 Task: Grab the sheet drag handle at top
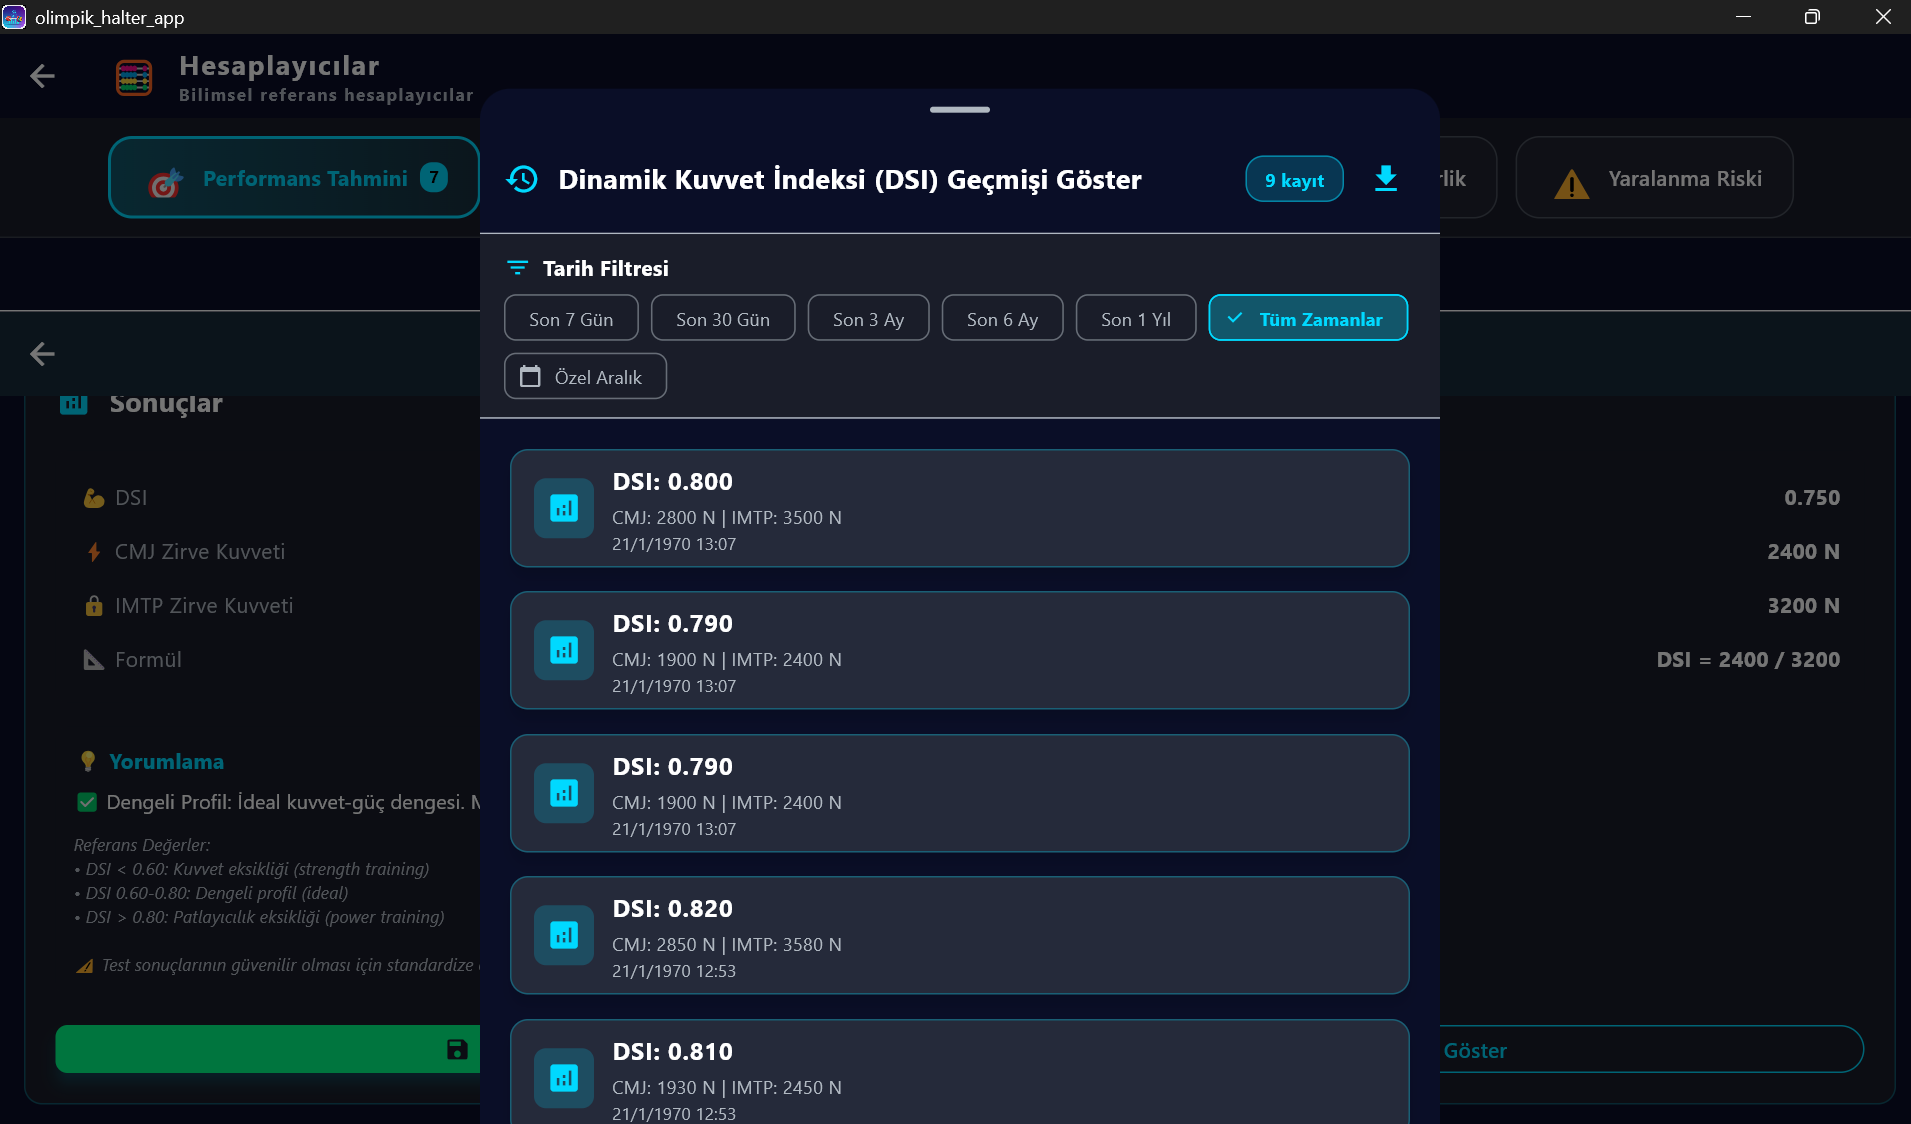(x=959, y=109)
